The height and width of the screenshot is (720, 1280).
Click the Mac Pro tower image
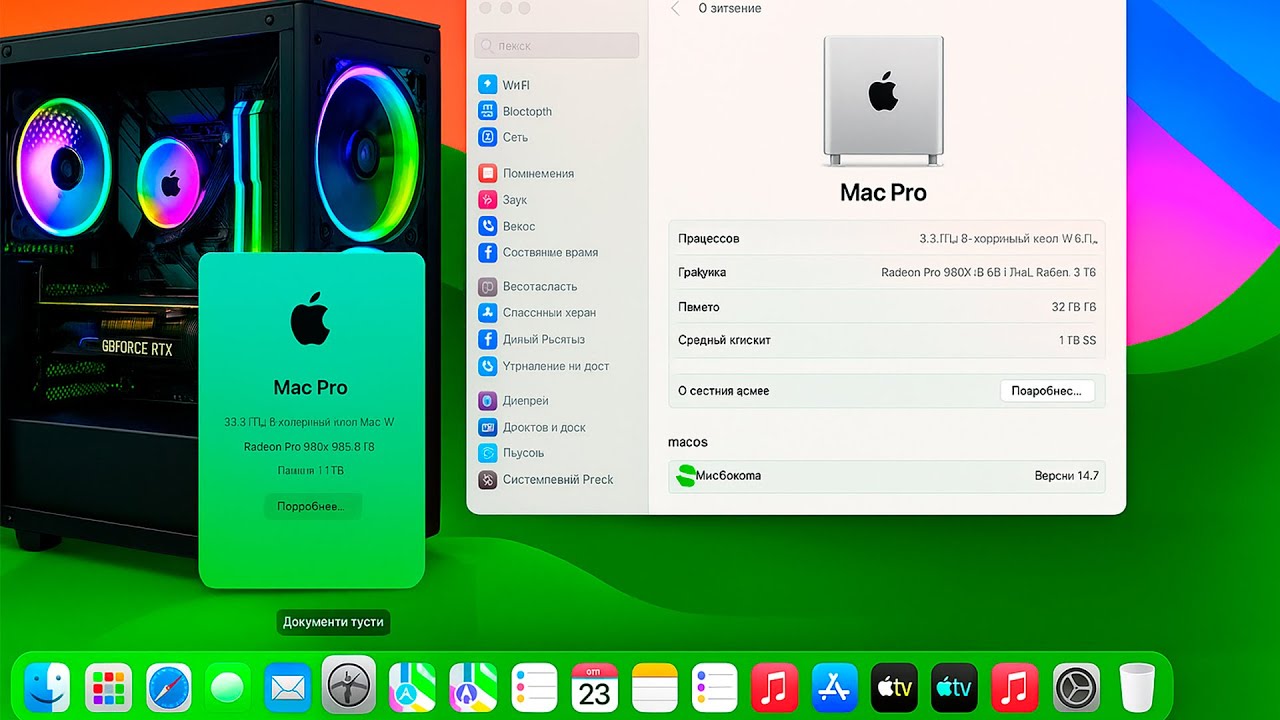point(883,100)
